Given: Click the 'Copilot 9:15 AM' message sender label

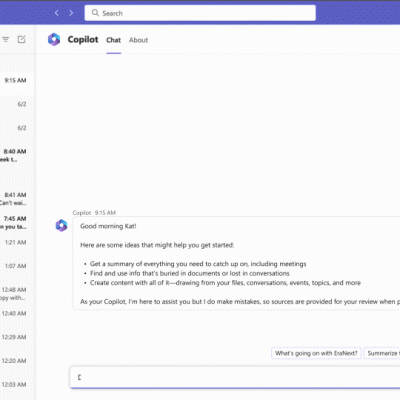Looking at the screenshot, I should (94, 213).
